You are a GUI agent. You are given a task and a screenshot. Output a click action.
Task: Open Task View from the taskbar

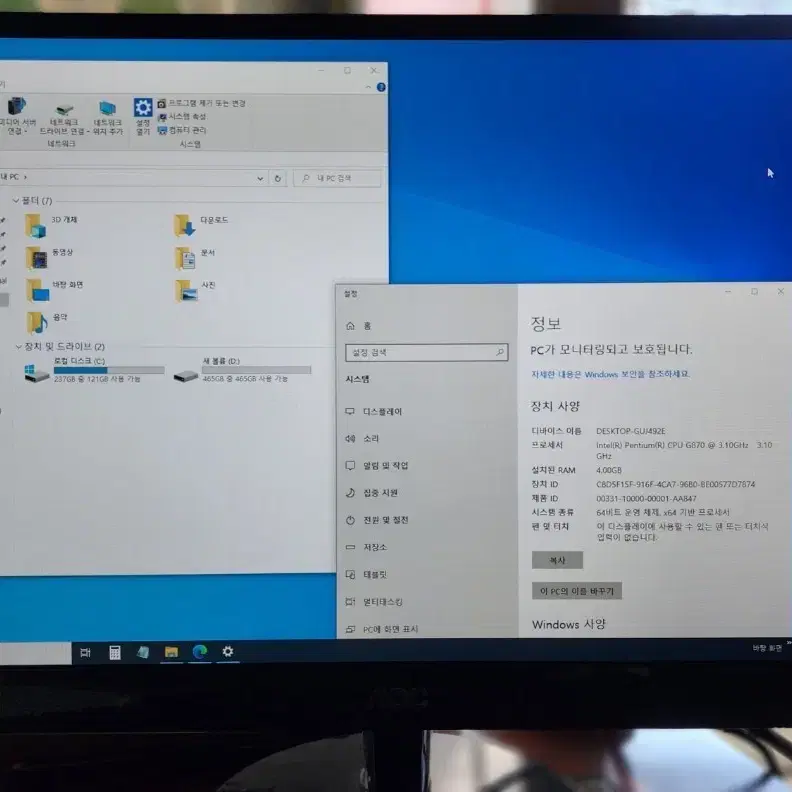click(x=85, y=653)
